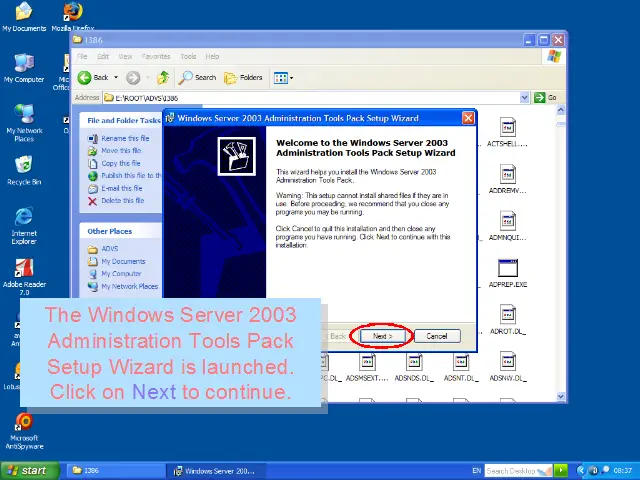
Task: Click the Search toolbar button
Action: click(198, 77)
